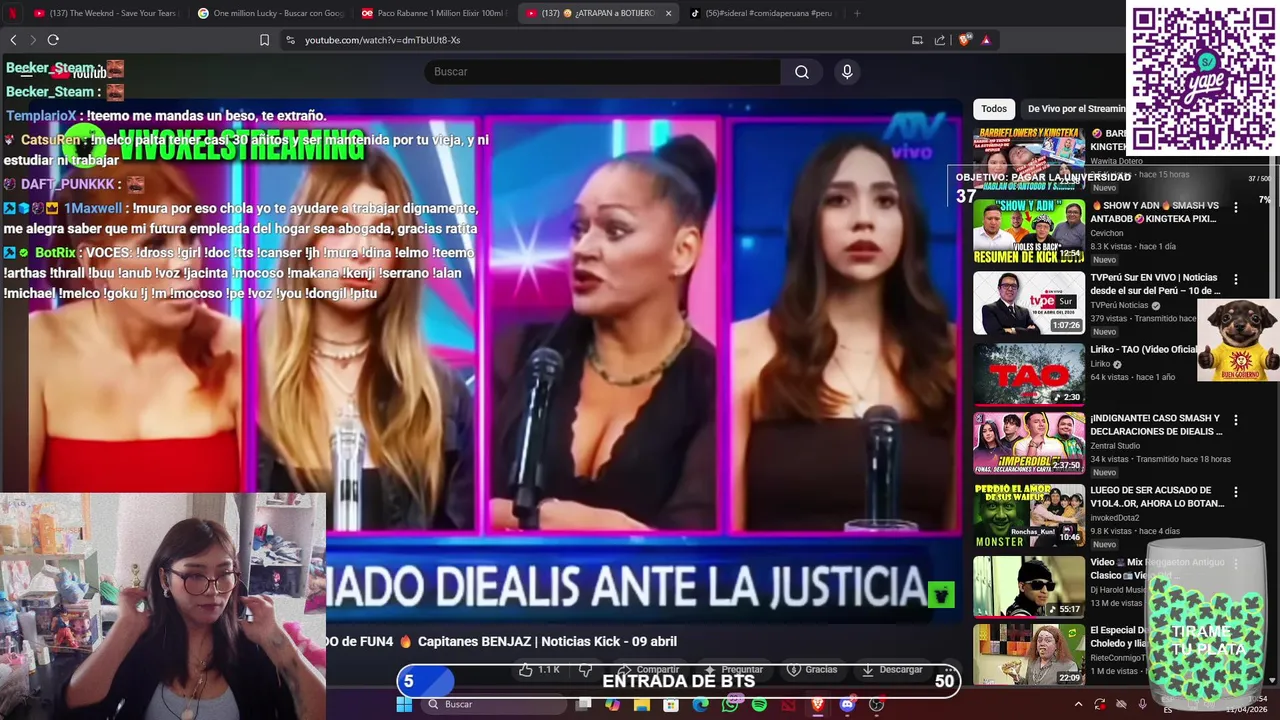Open a new browser tab with the plus
The image size is (1280, 720).
857,13
